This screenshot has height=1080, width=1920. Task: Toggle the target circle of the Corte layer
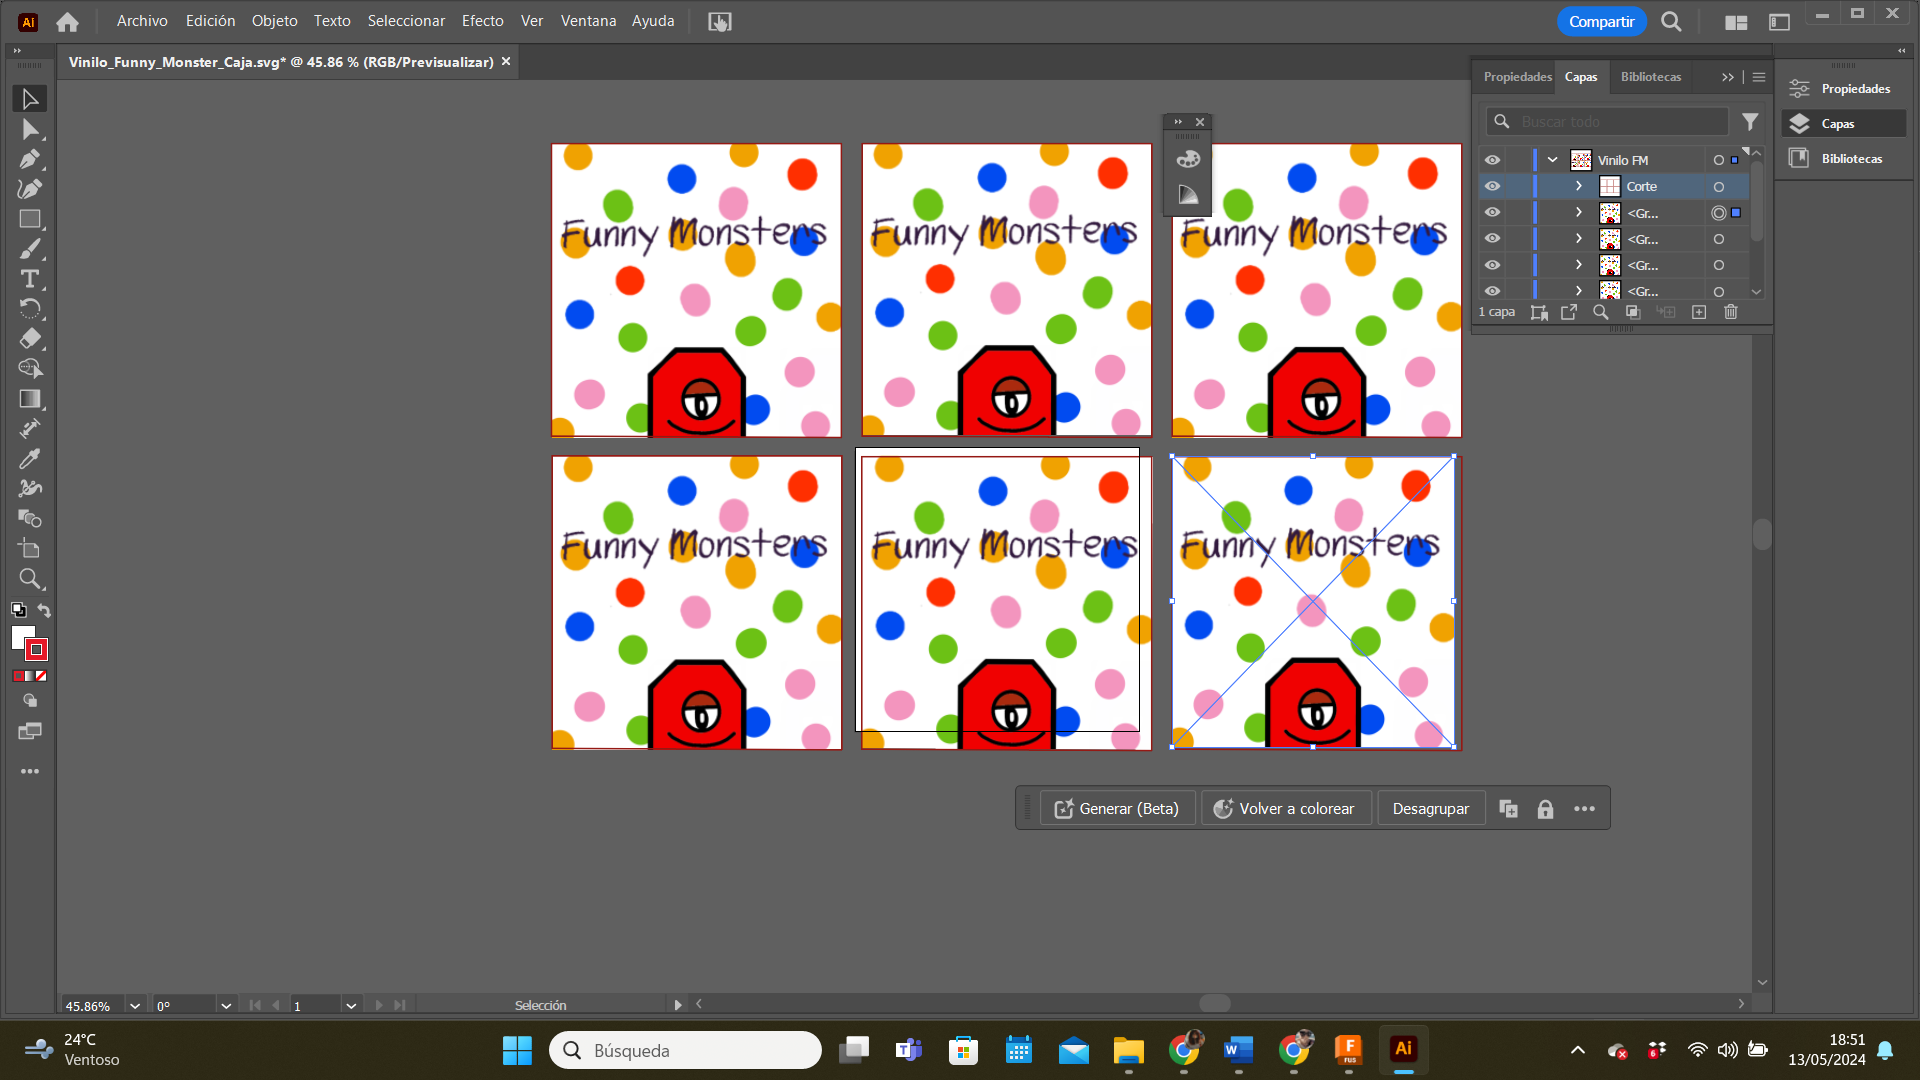pos(1719,187)
